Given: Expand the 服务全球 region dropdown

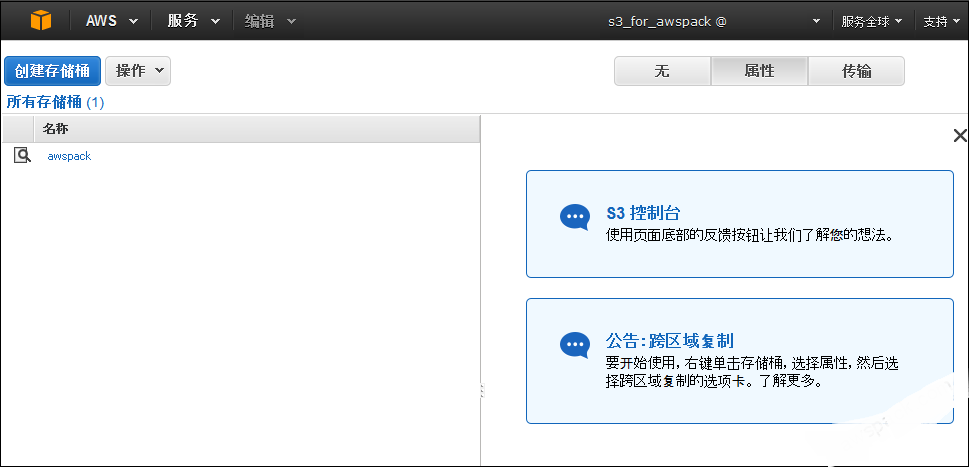Looking at the screenshot, I should click(871, 21).
